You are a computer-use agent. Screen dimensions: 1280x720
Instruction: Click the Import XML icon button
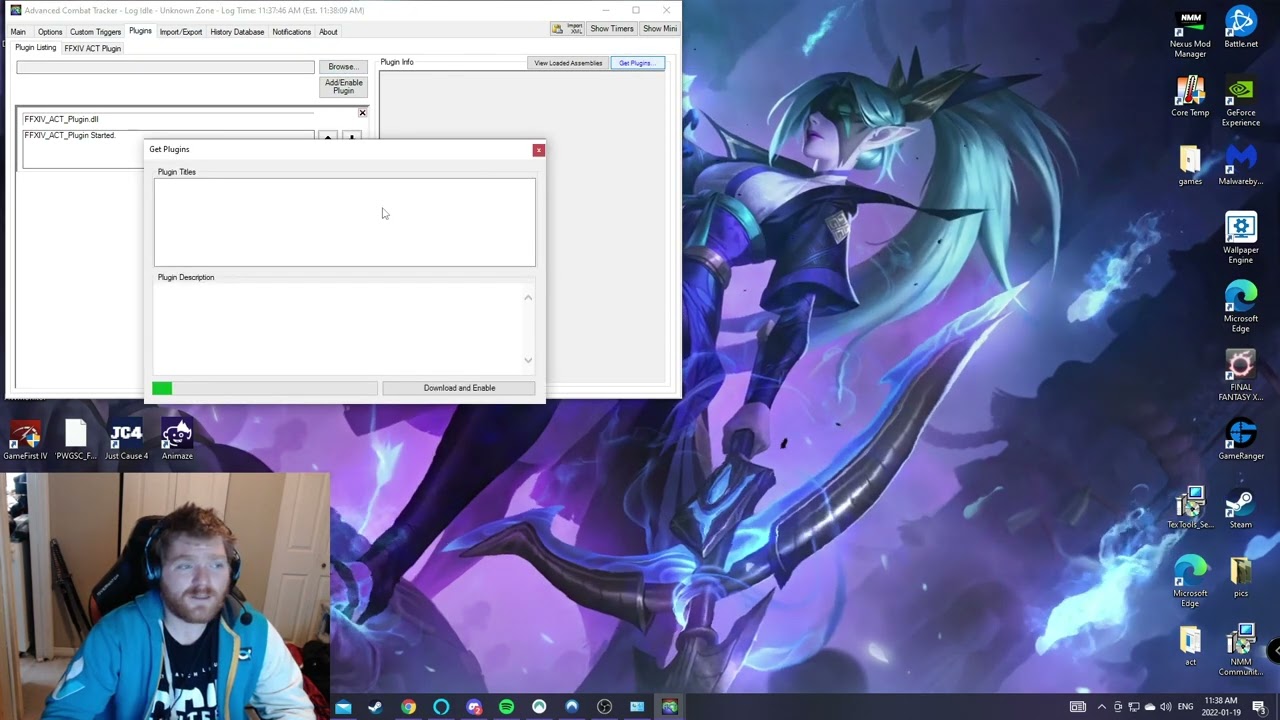tap(568, 28)
